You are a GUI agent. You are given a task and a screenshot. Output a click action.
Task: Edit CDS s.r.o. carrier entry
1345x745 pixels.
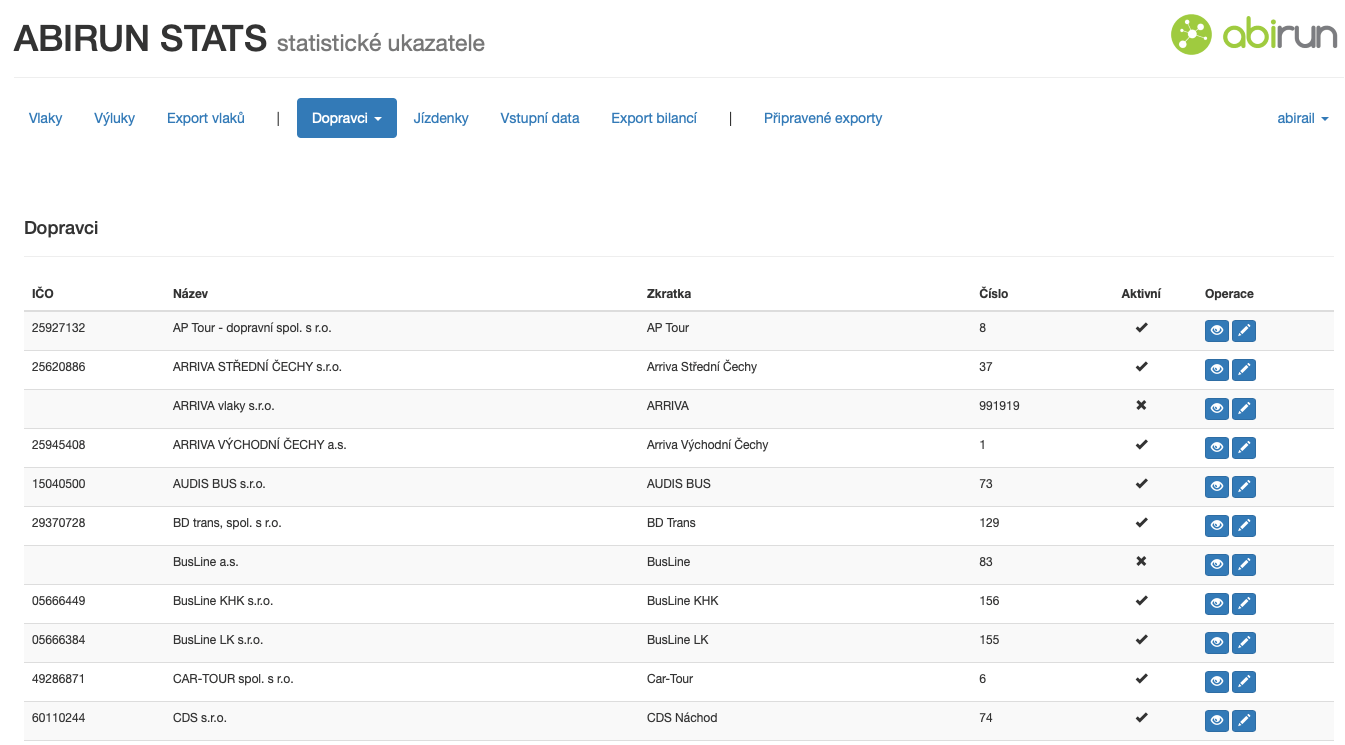(1244, 721)
